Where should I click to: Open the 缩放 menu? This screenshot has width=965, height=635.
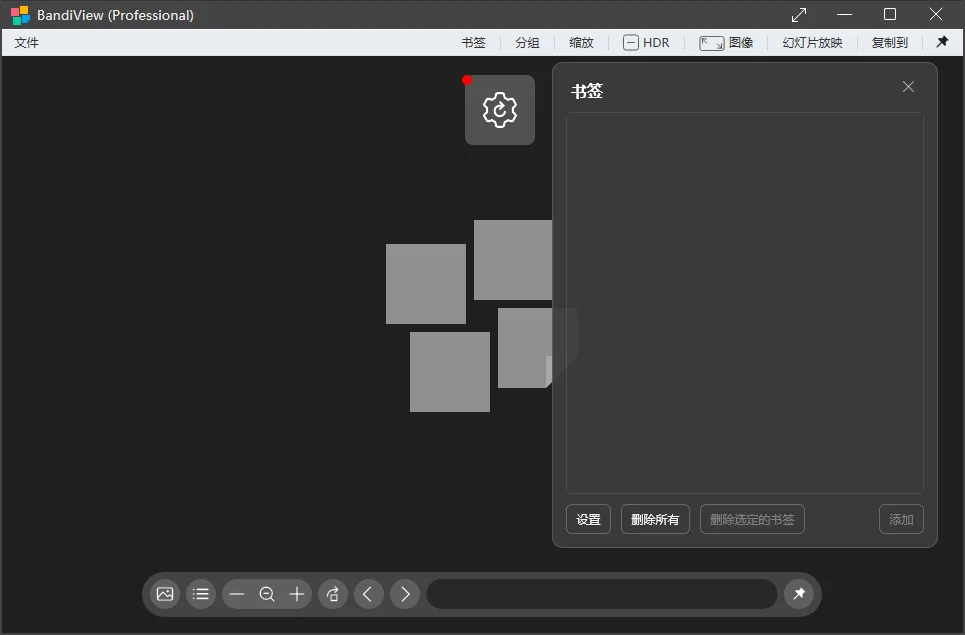tap(581, 42)
